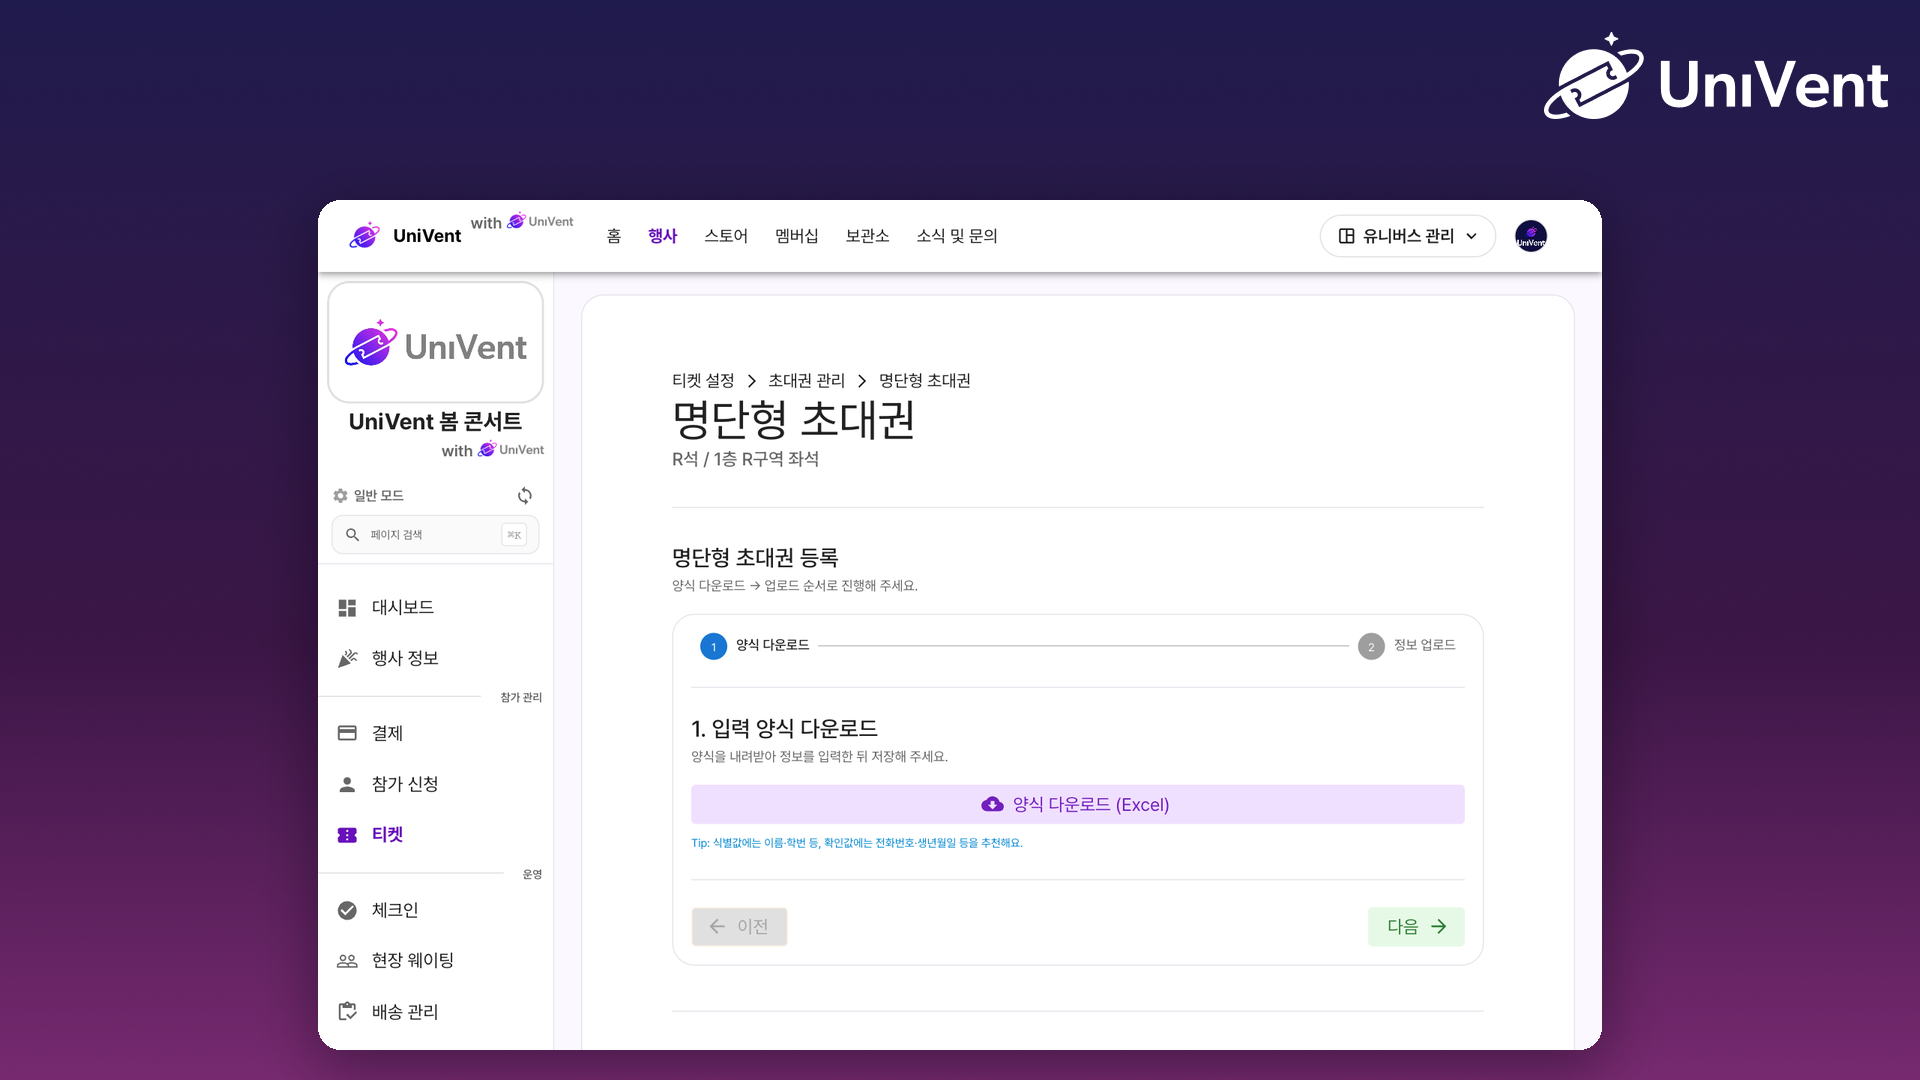
Task: Open the 행사 menu
Action: pos(663,236)
